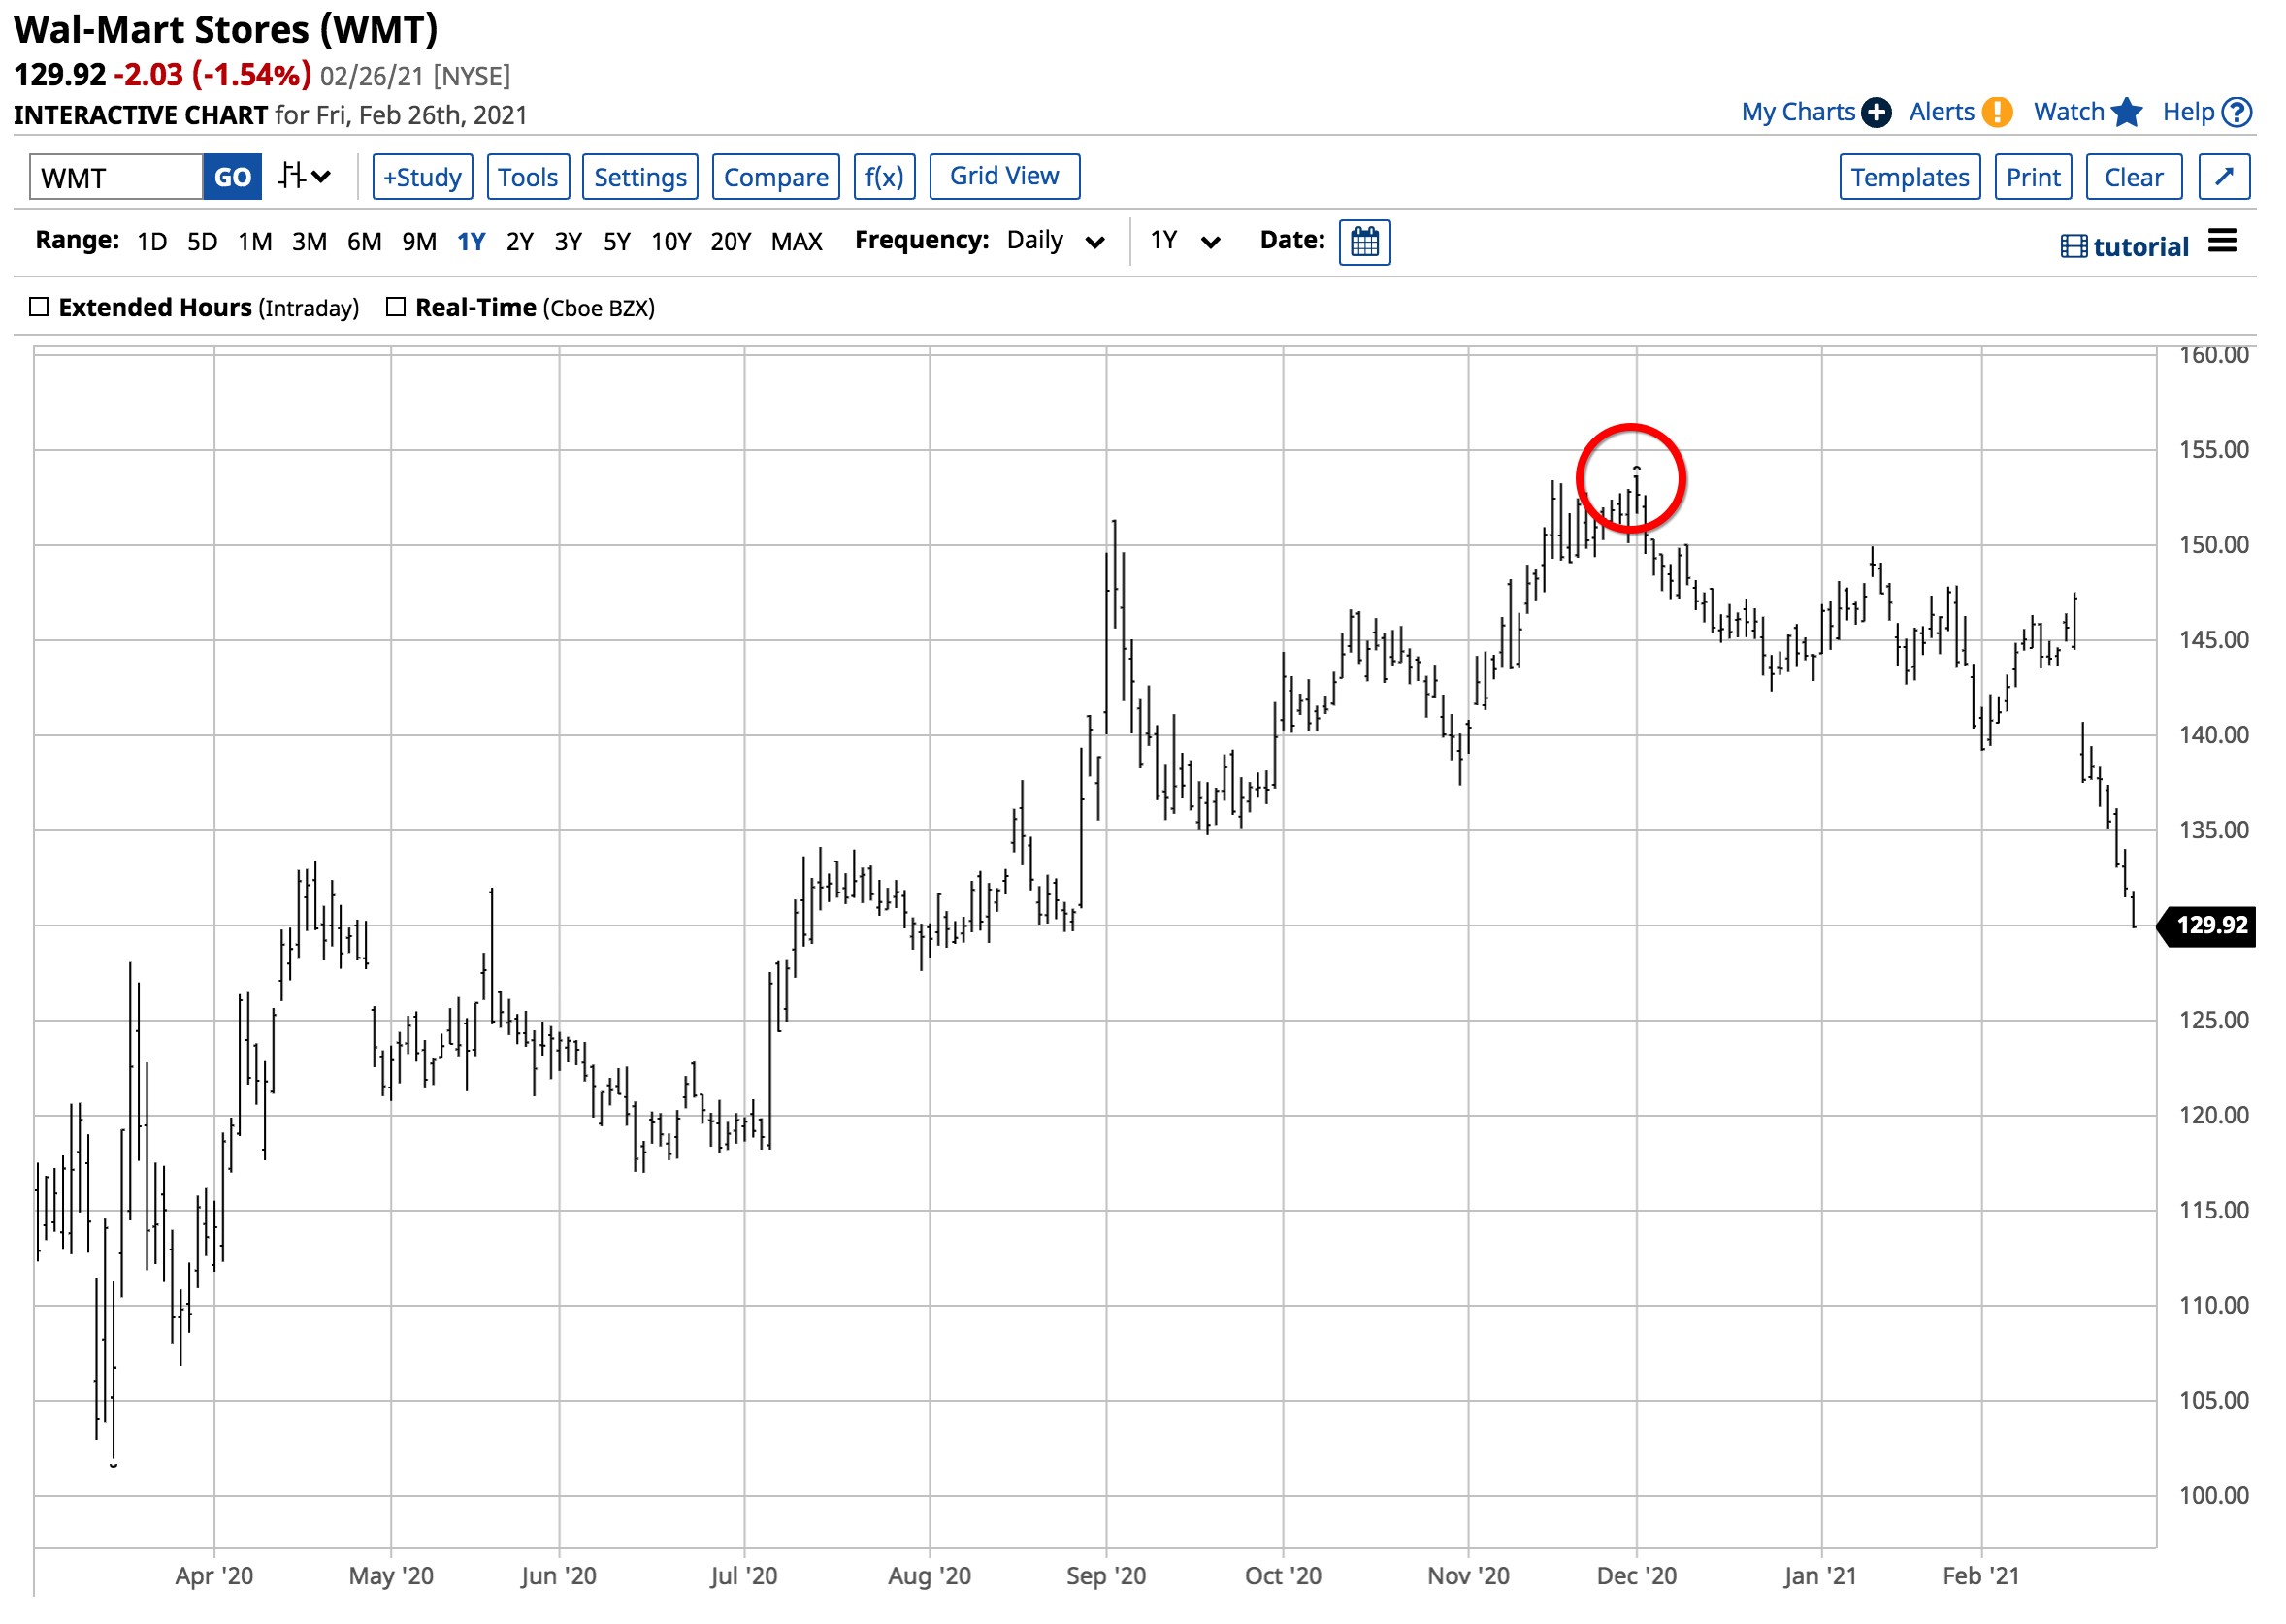Select the 5D range
2286x1624 pixels.
point(202,242)
